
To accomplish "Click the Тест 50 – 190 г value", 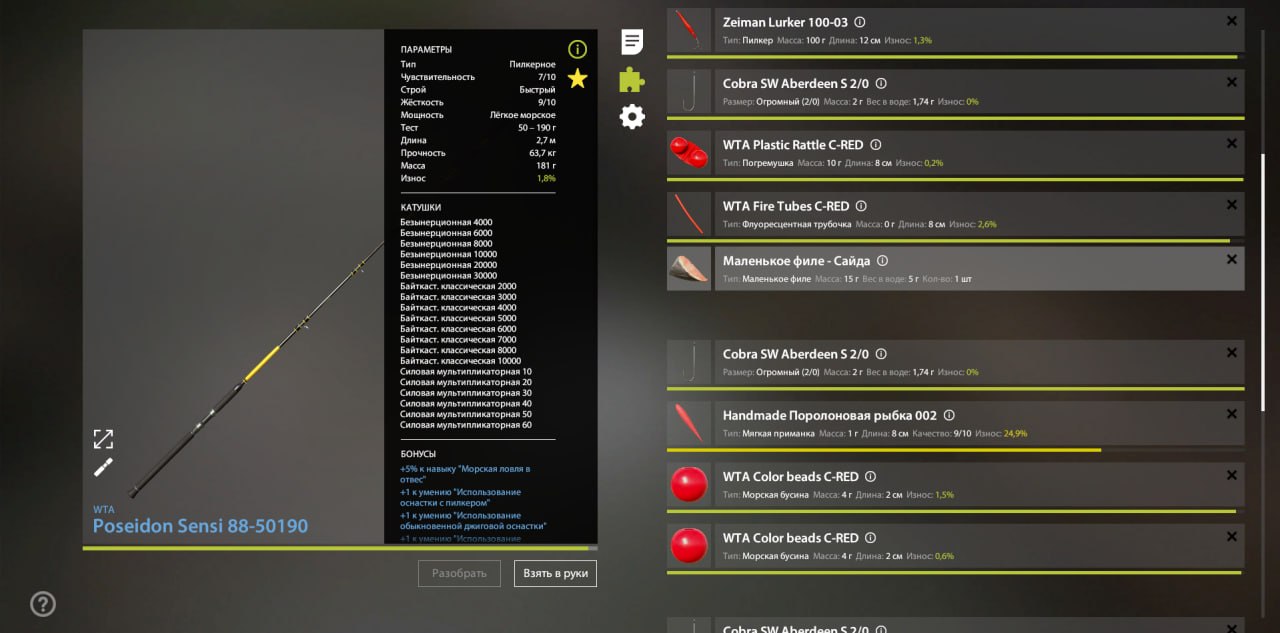I will pos(537,128).
